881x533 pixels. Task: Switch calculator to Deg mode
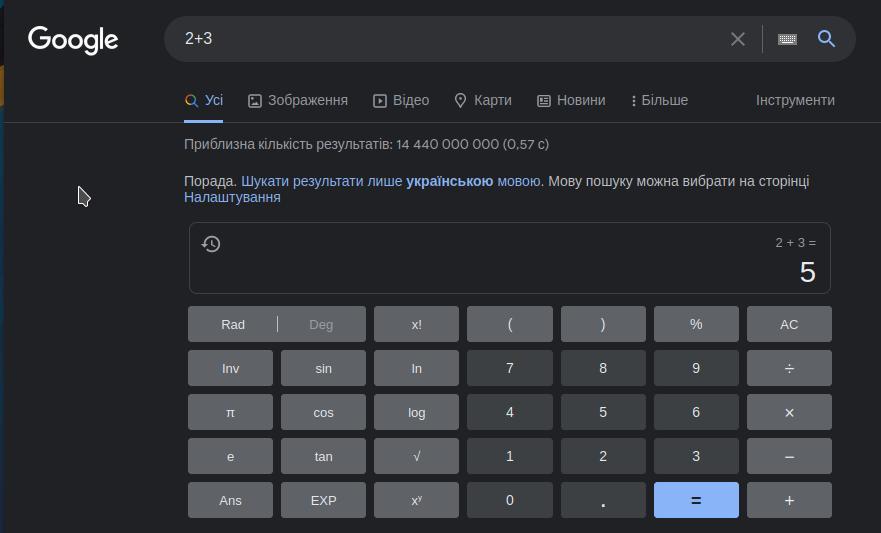pos(321,324)
